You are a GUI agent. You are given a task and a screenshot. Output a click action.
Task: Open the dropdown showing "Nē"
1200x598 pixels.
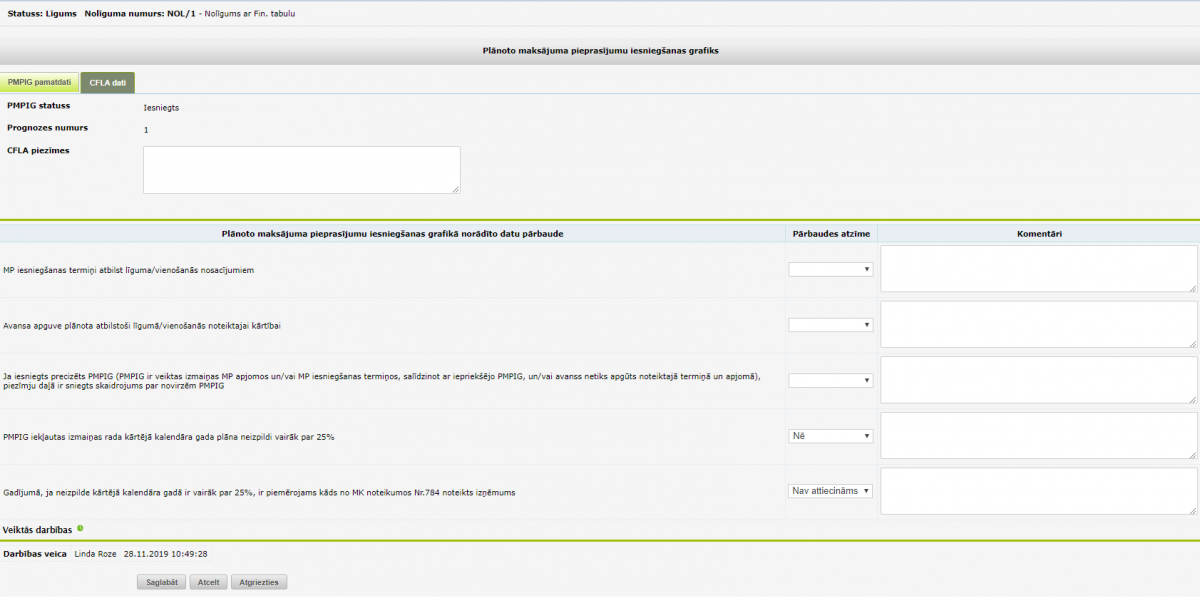click(x=831, y=436)
